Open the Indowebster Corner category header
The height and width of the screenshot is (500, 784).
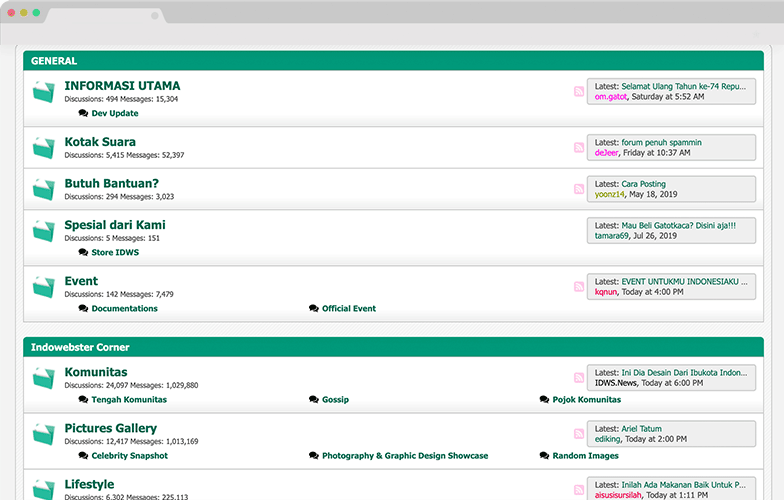pyautogui.click(x=80, y=347)
